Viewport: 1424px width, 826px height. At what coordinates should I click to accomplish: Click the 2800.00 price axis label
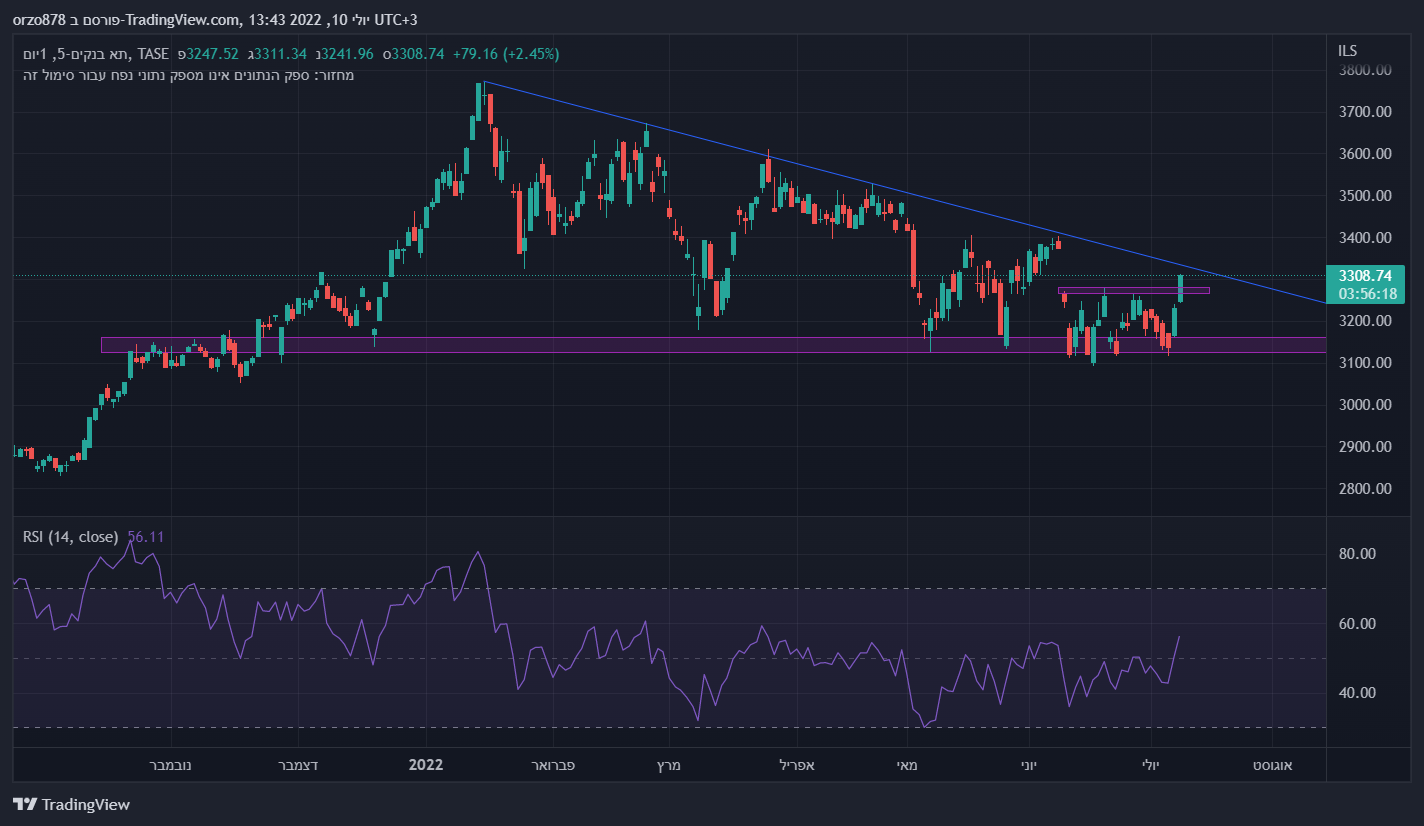pyautogui.click(x=1366, y=489)
